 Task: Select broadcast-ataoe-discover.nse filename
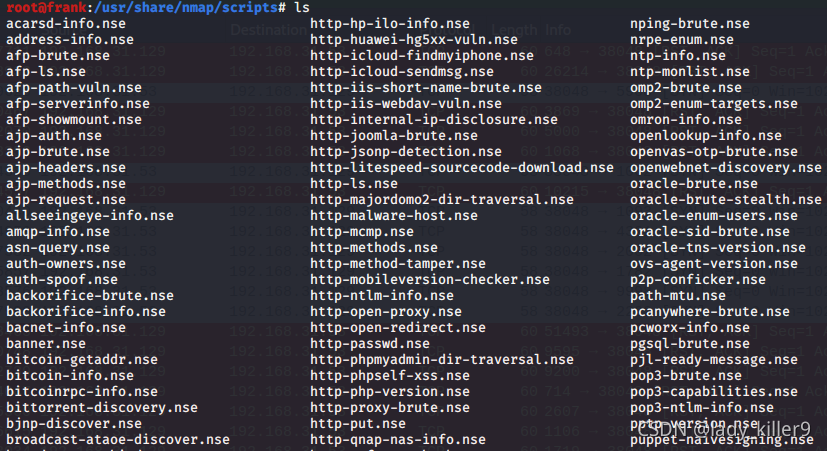[118, 440]
